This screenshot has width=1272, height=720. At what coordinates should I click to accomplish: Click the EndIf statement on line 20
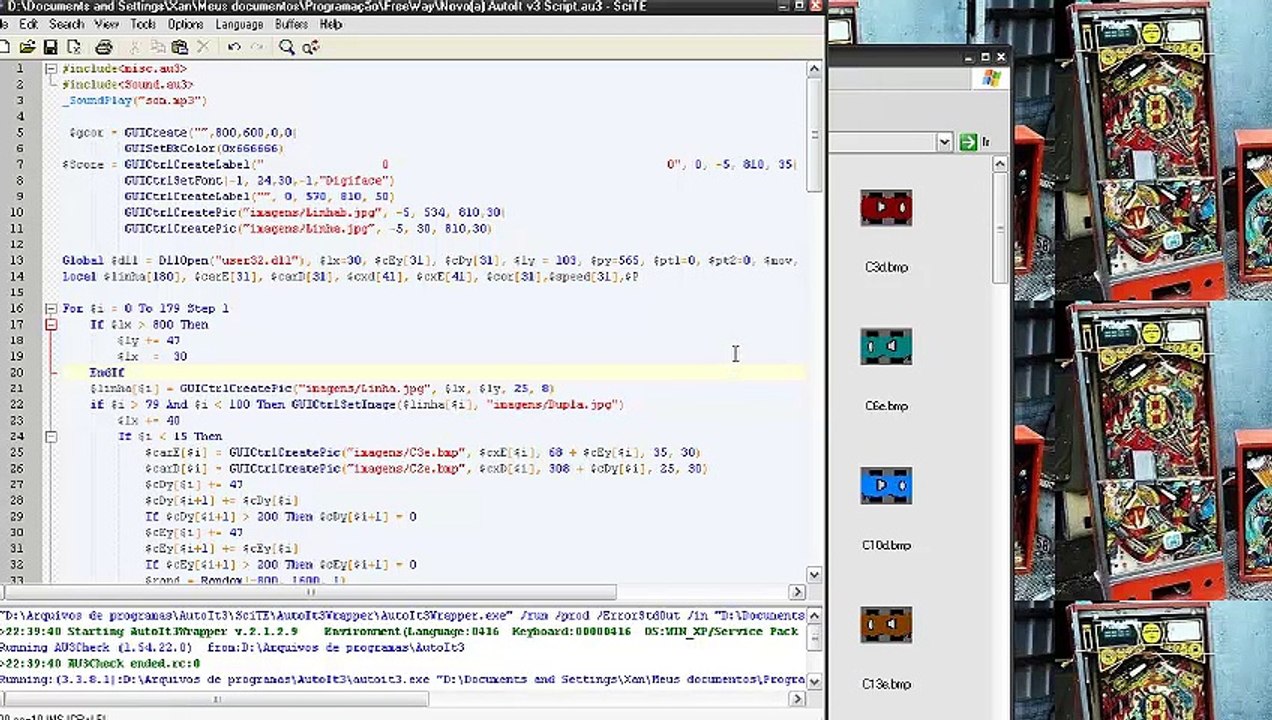107,372
